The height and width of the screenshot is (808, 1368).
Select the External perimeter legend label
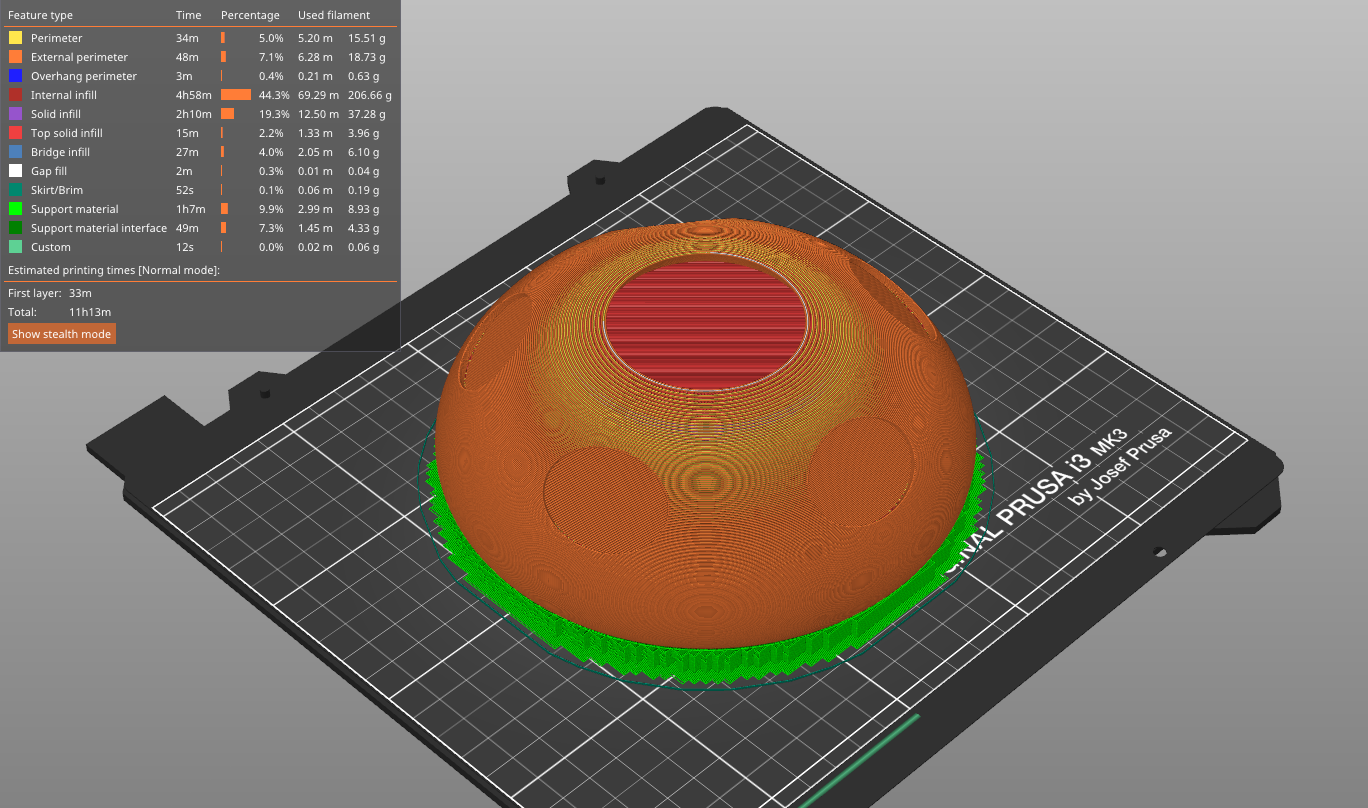pos(79,57)
